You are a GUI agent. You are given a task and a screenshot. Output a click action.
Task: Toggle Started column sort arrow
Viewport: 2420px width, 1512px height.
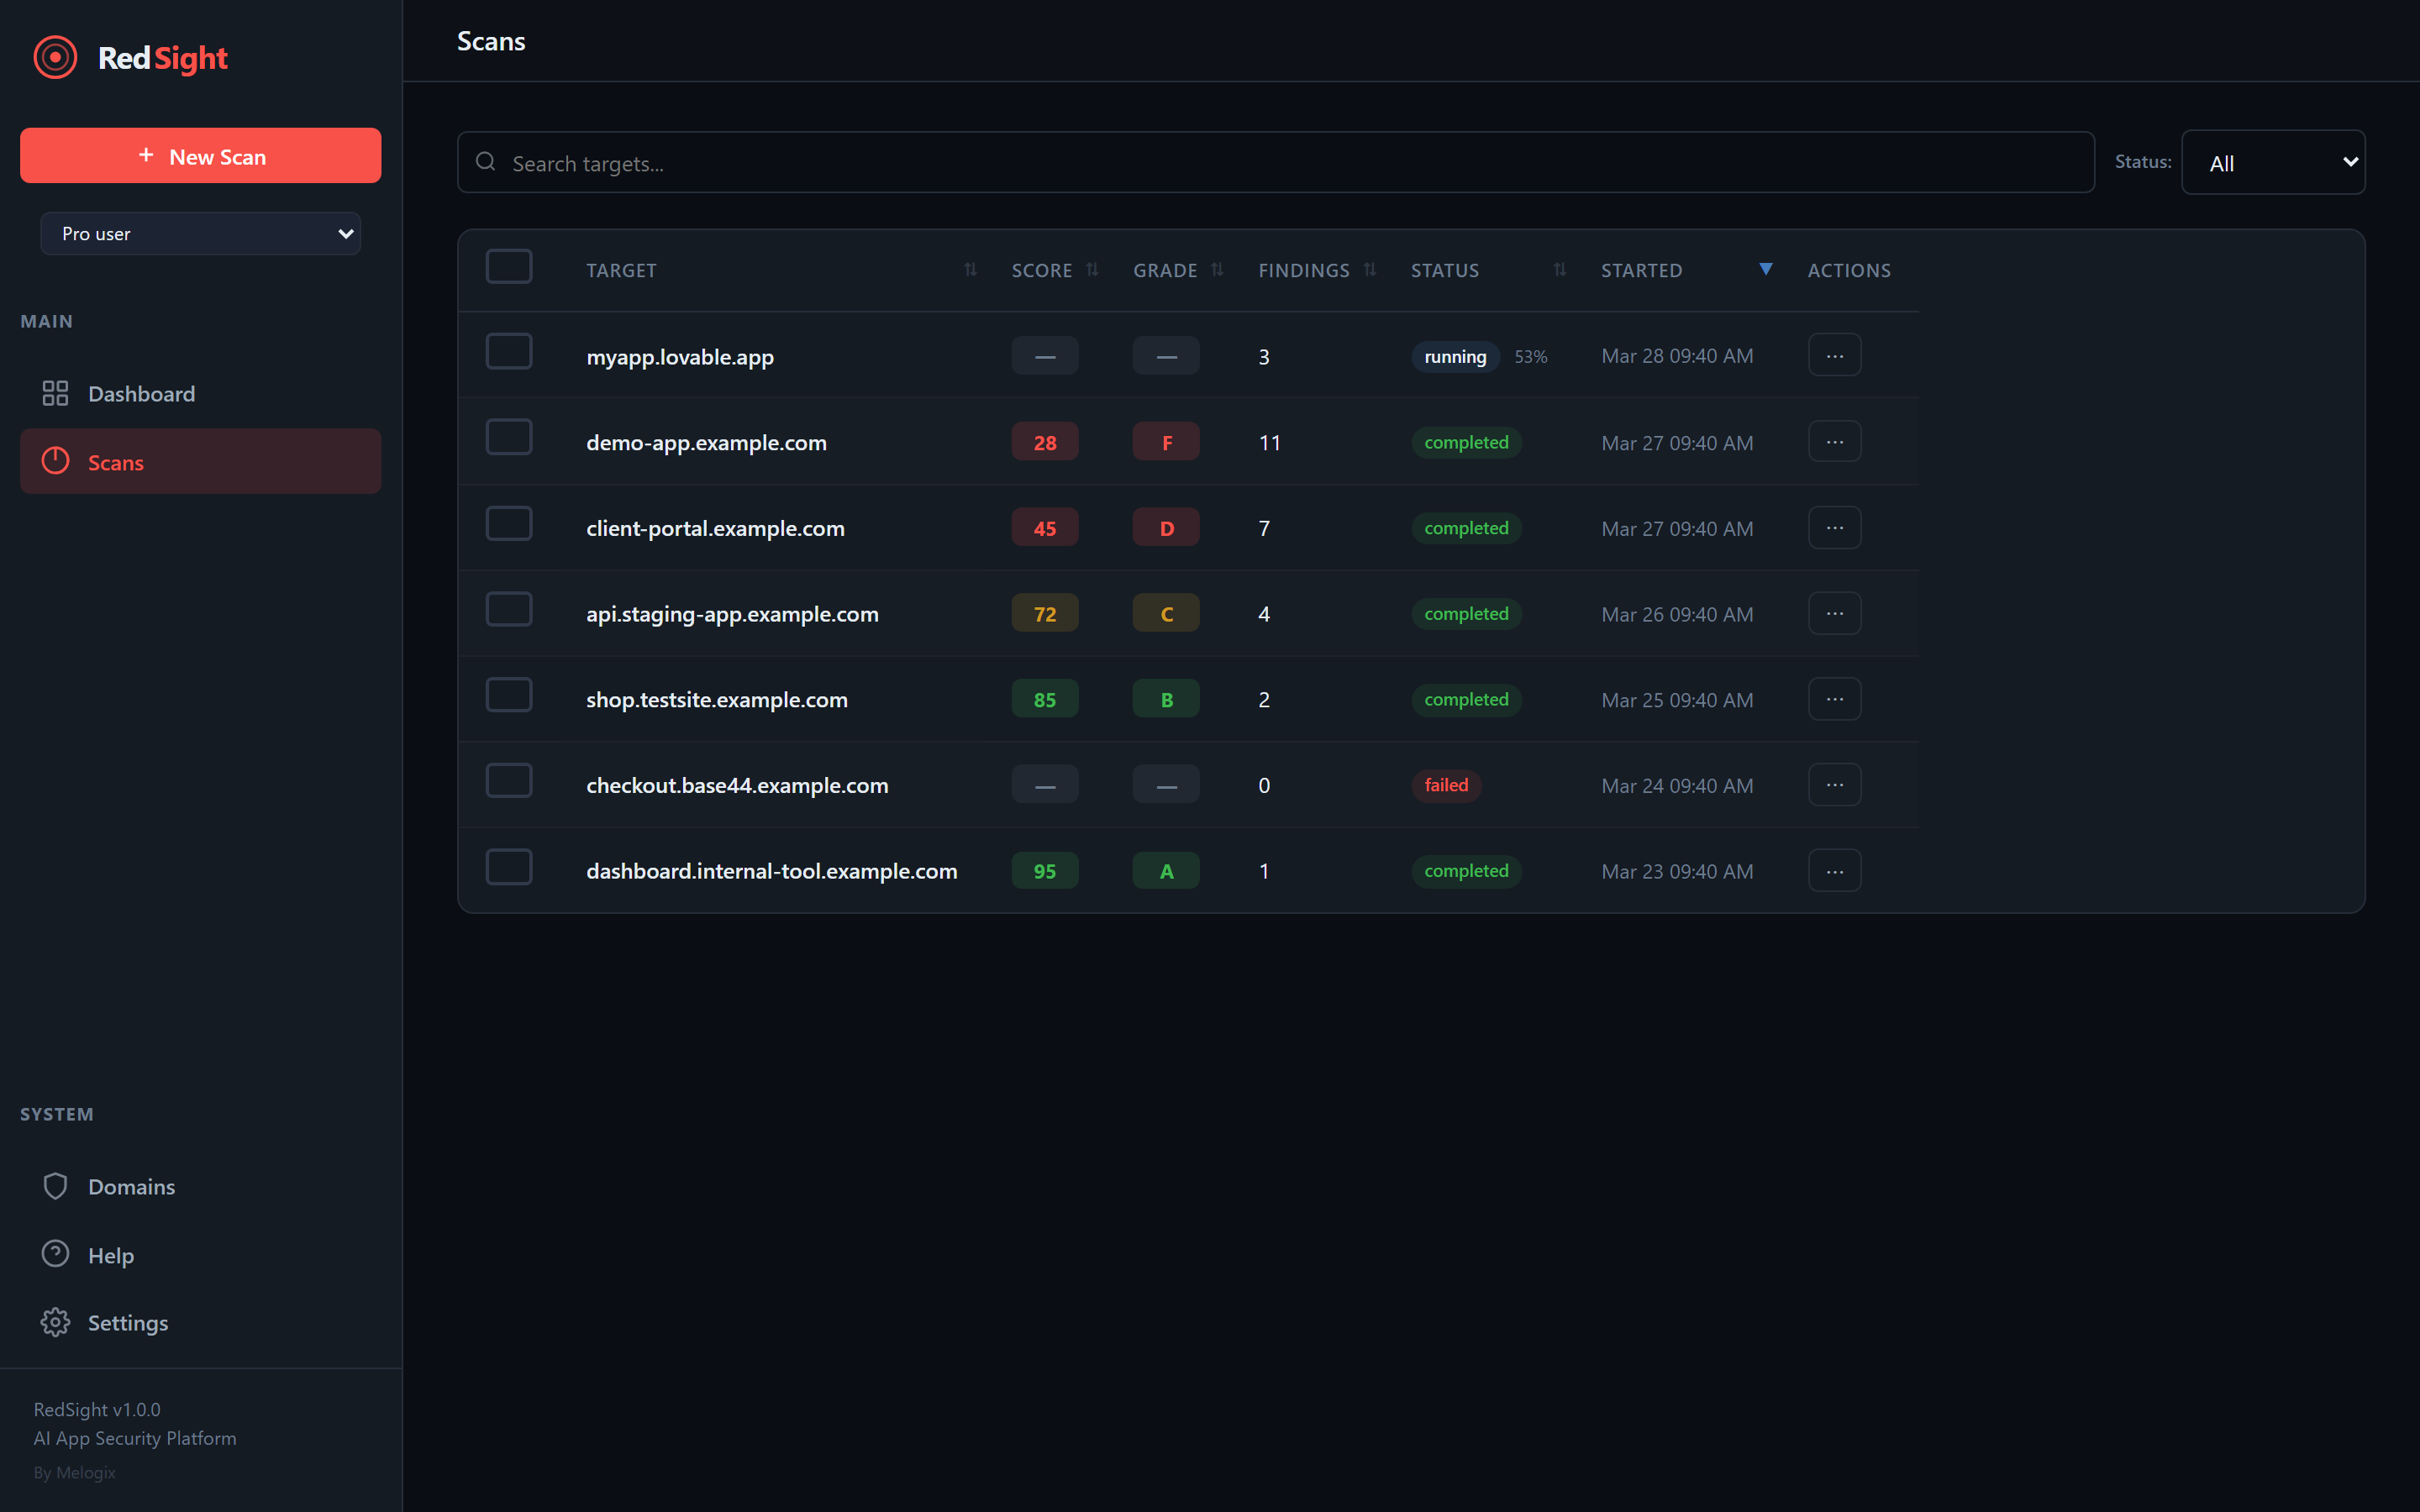(1765, 269)
